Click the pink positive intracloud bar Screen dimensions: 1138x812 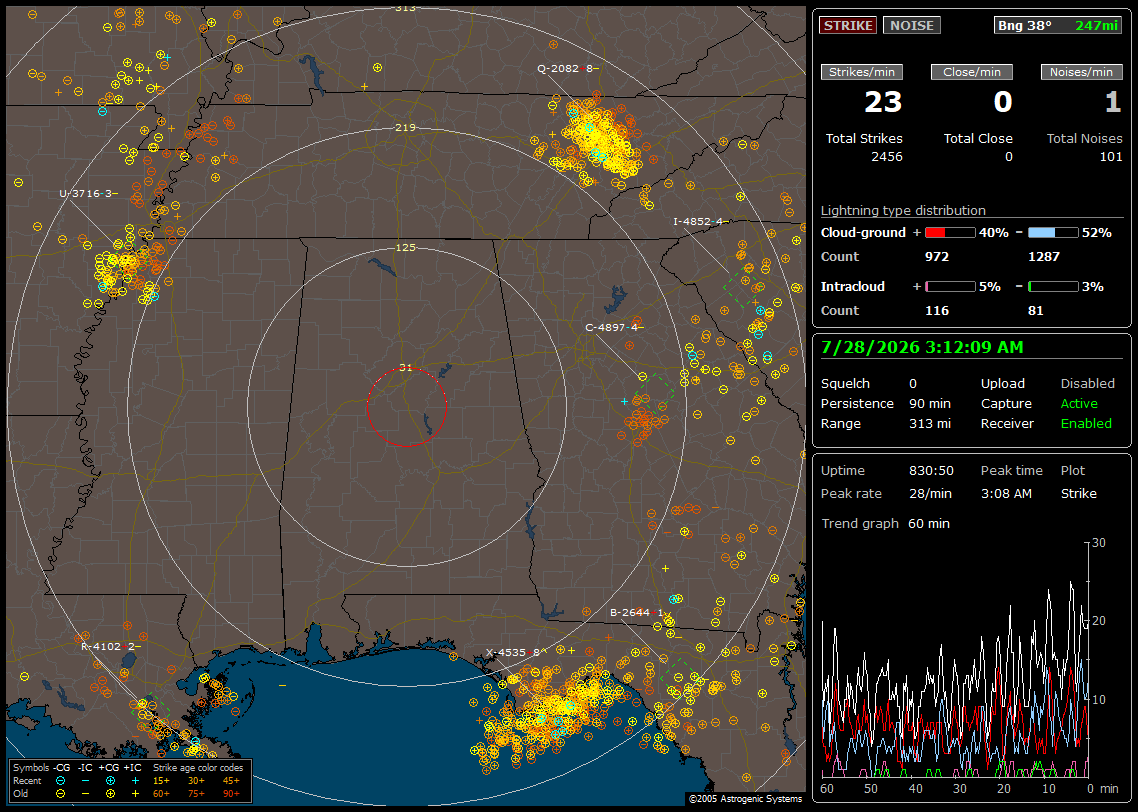pyautogui.click(x=950, y=287)
